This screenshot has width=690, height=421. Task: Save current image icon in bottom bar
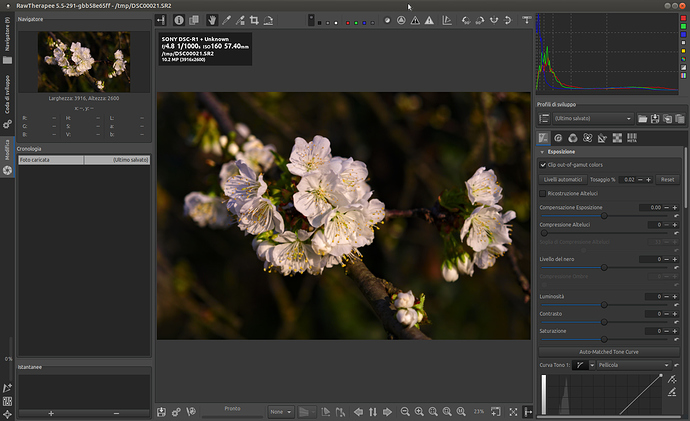coord(162,411)
